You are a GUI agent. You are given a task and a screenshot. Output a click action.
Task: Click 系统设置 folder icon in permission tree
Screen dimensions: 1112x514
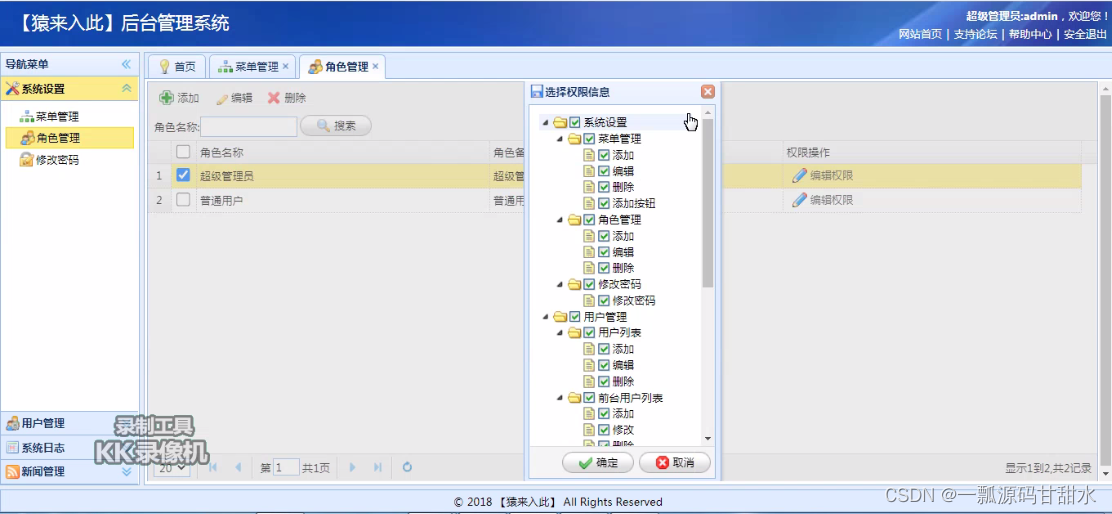(560, 122)
